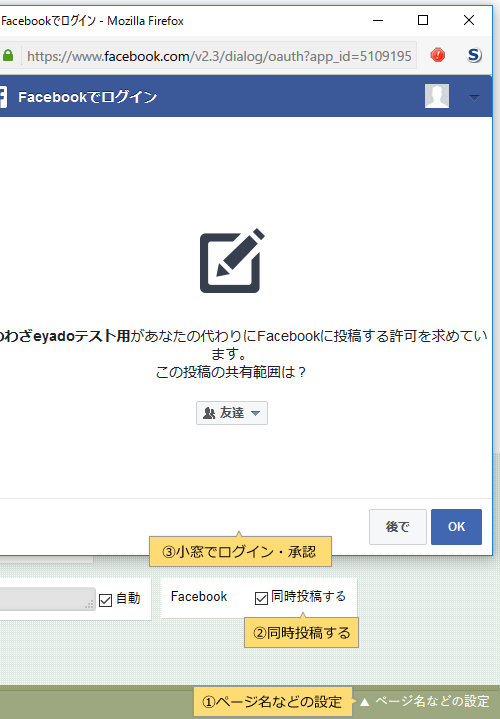Open the account dropdown arrow in header
Image resolution: width=500 pixels, height=719 pixels.
pos(474,97)
